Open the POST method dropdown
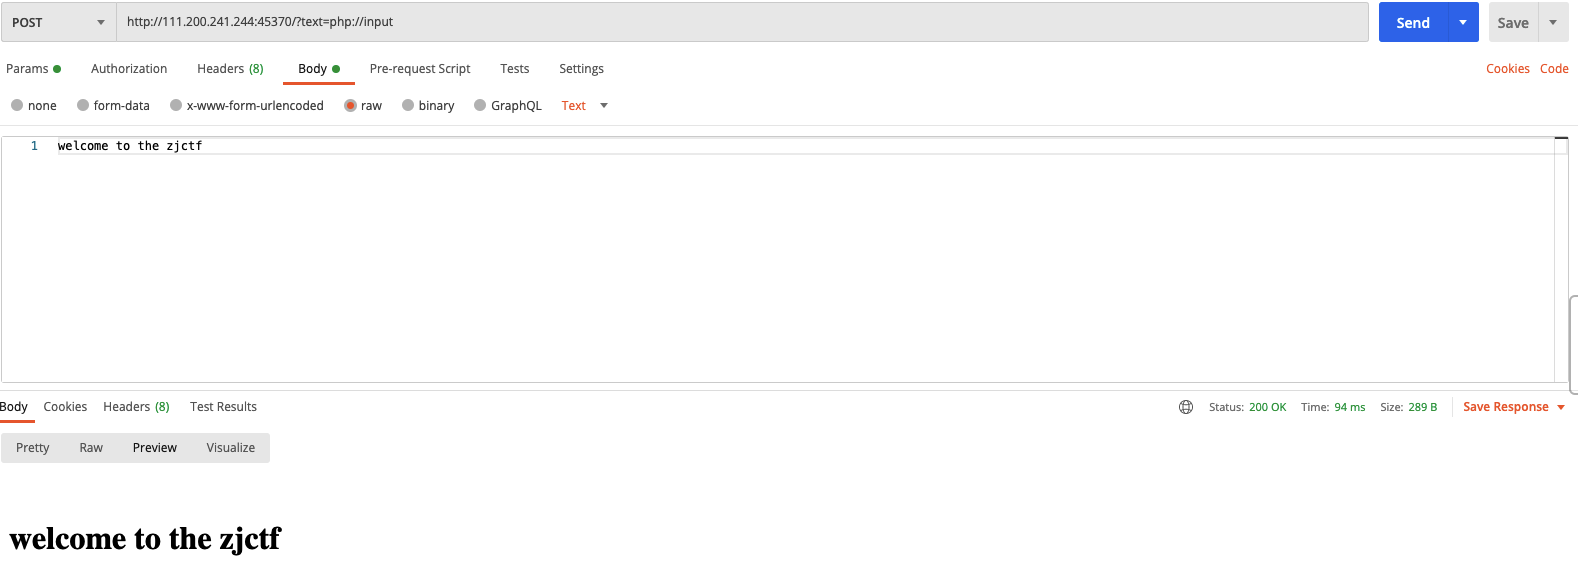Viewport: 1578px width, 579px height. pyautogui.click(x=59, y=22)
